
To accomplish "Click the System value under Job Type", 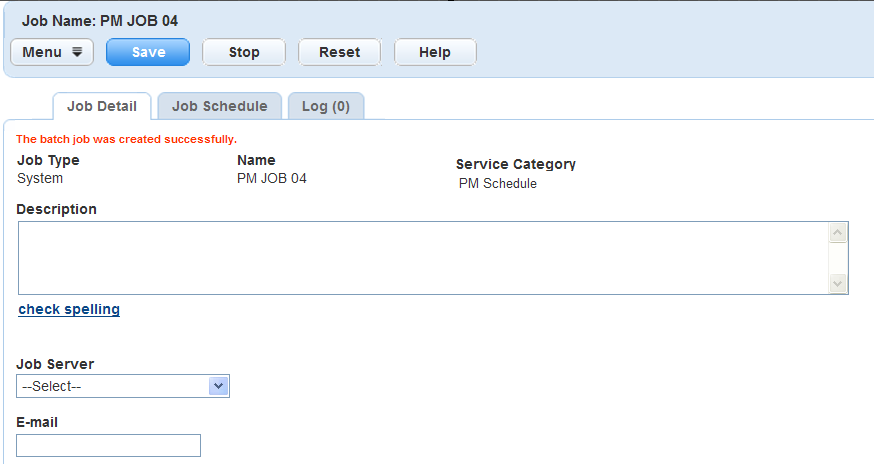I will pyautogui.click(x=40, y=178).
